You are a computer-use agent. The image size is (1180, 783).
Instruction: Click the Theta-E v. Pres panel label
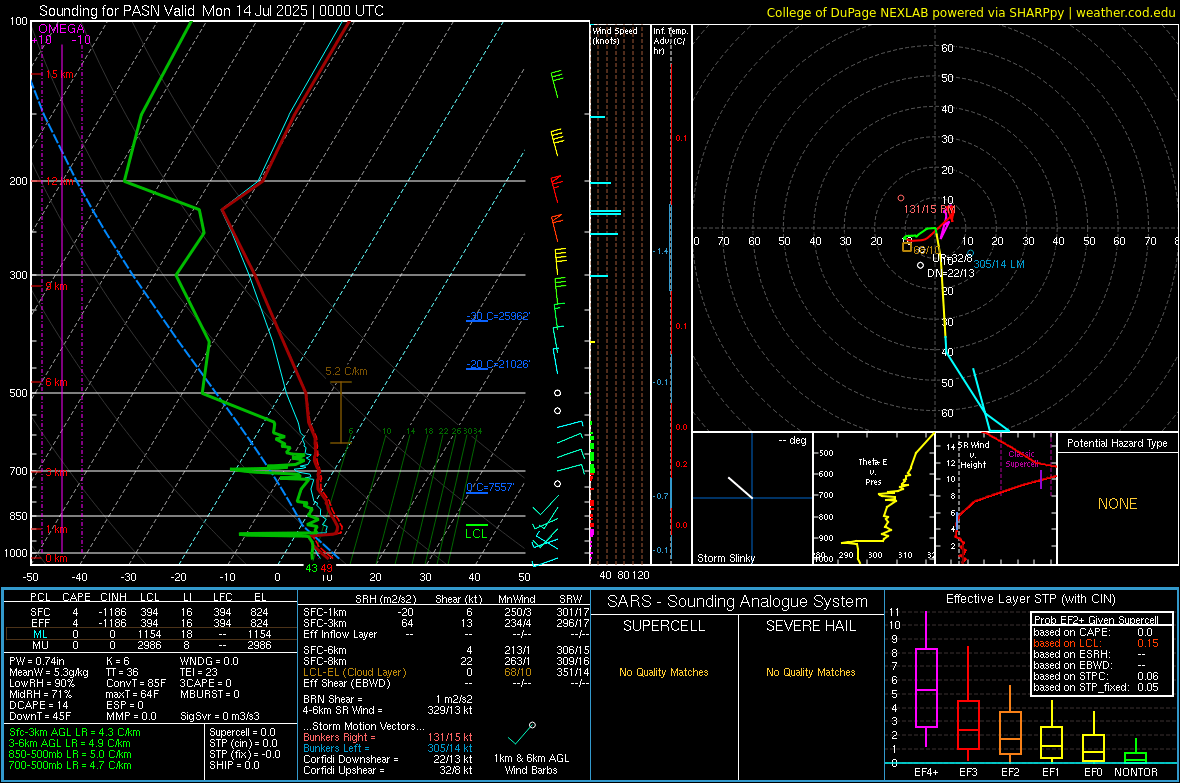point(873,471)
